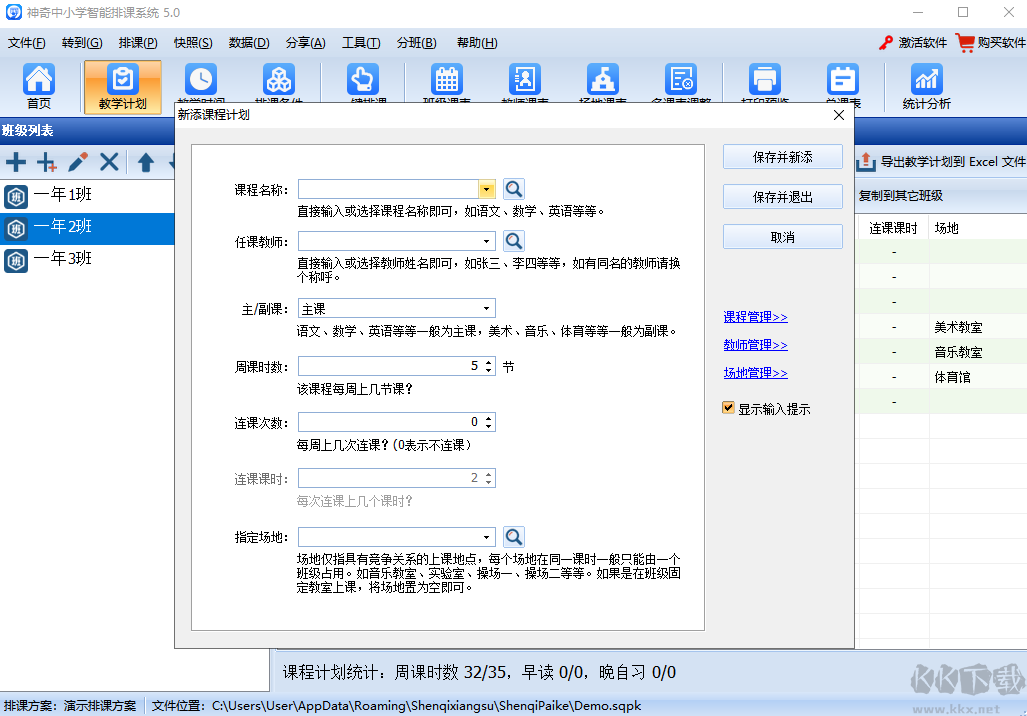Uncheck the 显示输入提示 checkbox
This screenshot has width=1027, height=716.
726,408
